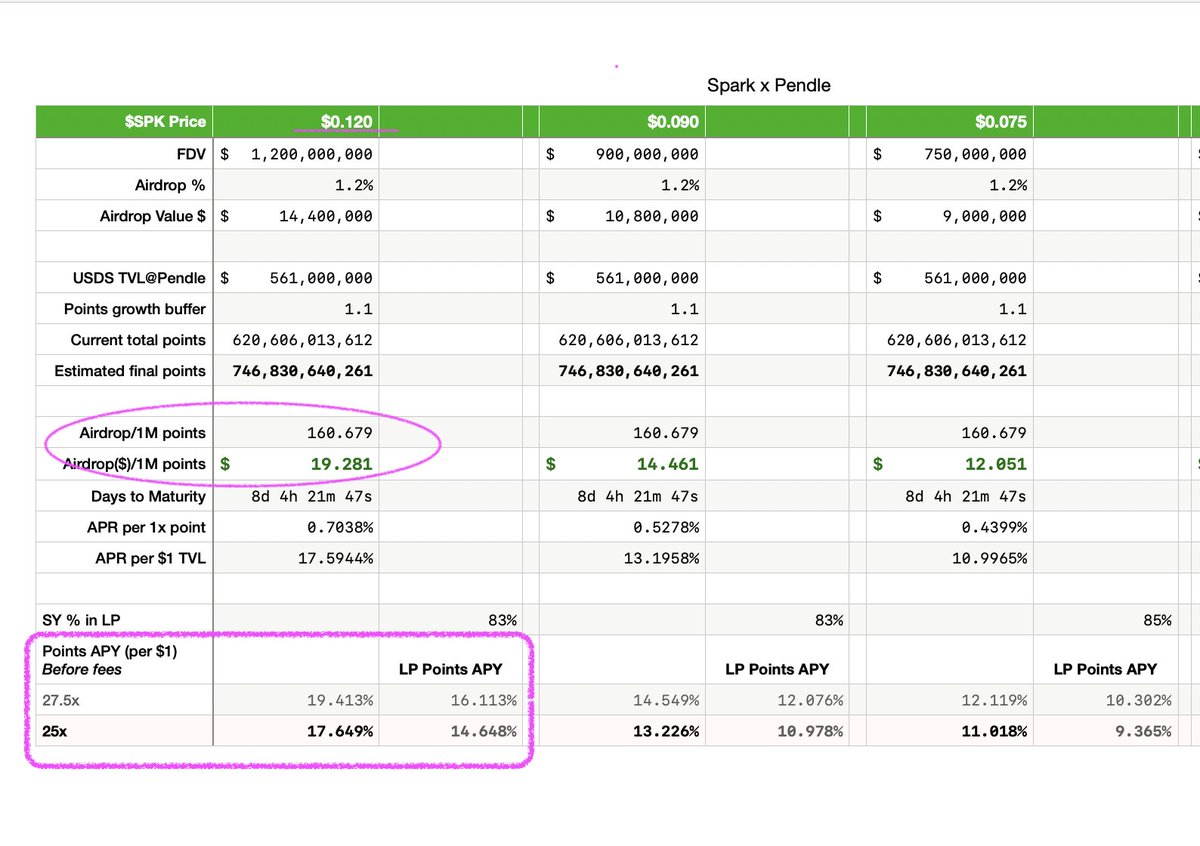Image resolution: width=1200 pixels, height=846 pixels.
Task: Click the "Airdrop Value $" row label
Action: point(153,216)
